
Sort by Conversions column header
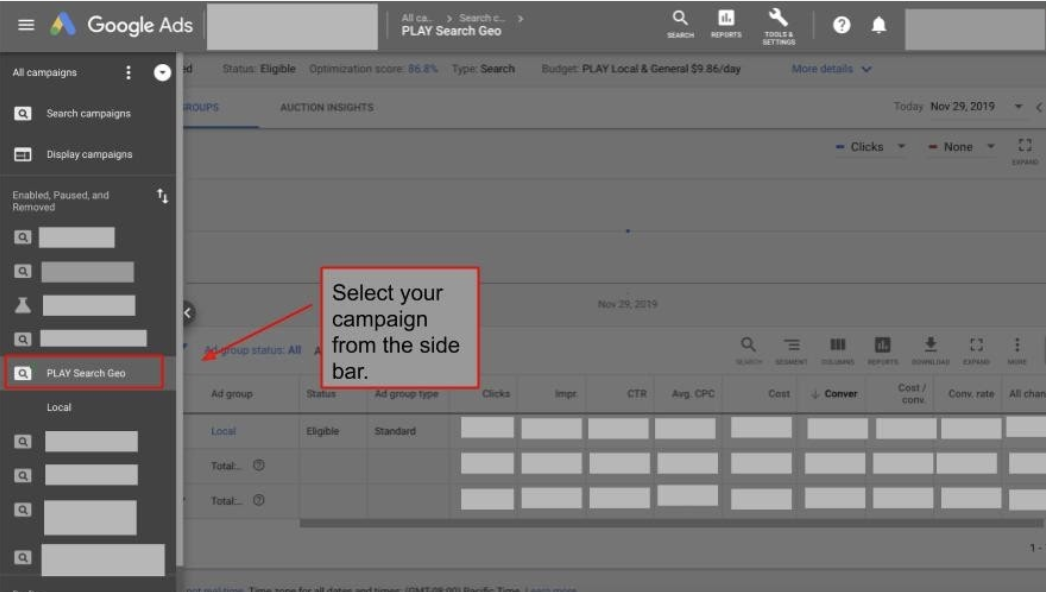tap(834, 394)
